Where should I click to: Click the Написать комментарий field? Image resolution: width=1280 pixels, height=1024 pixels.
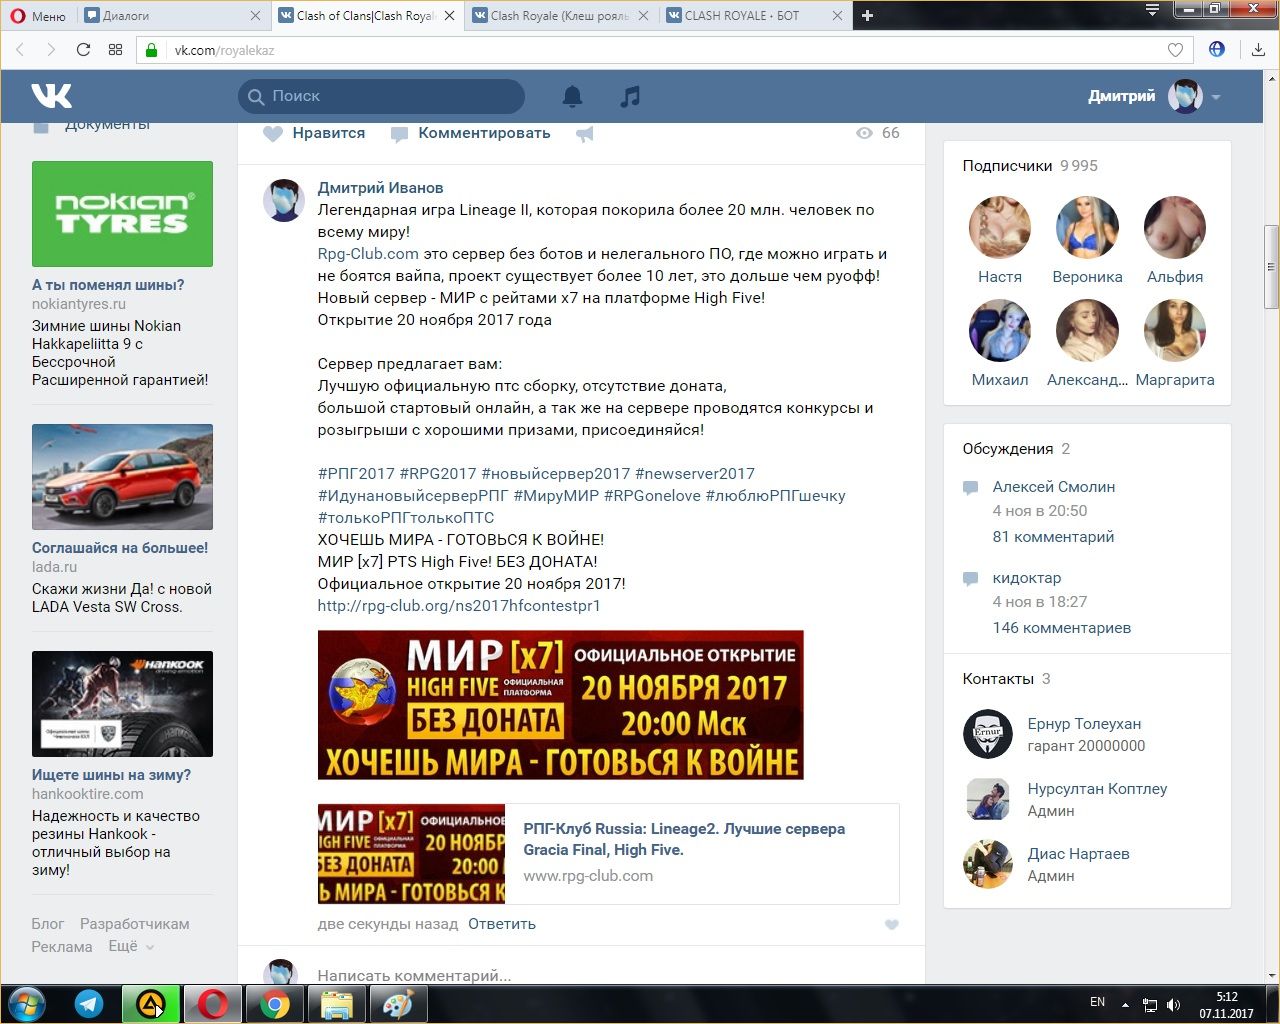click(x=608, y=975)
